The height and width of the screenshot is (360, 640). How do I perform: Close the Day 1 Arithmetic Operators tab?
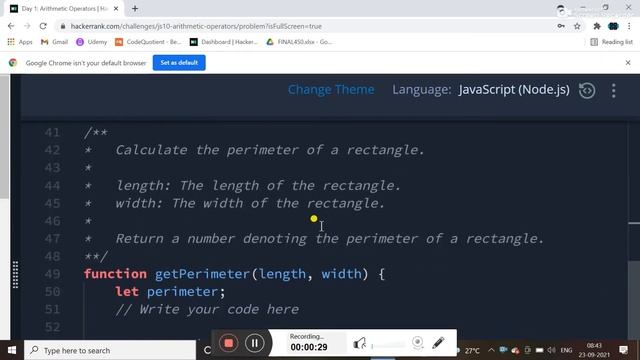116,8
